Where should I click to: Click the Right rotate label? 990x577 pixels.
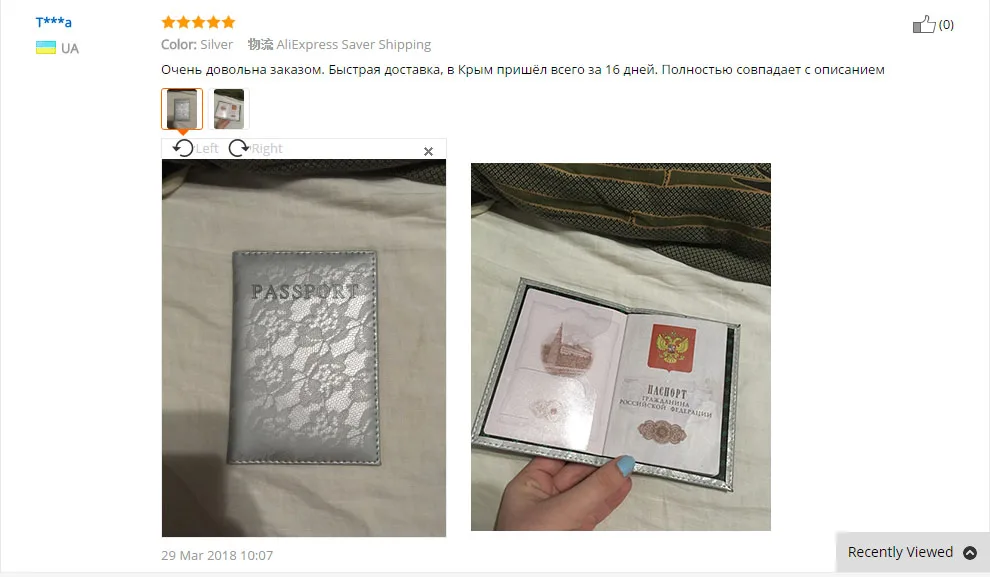(x=266, y=148)
